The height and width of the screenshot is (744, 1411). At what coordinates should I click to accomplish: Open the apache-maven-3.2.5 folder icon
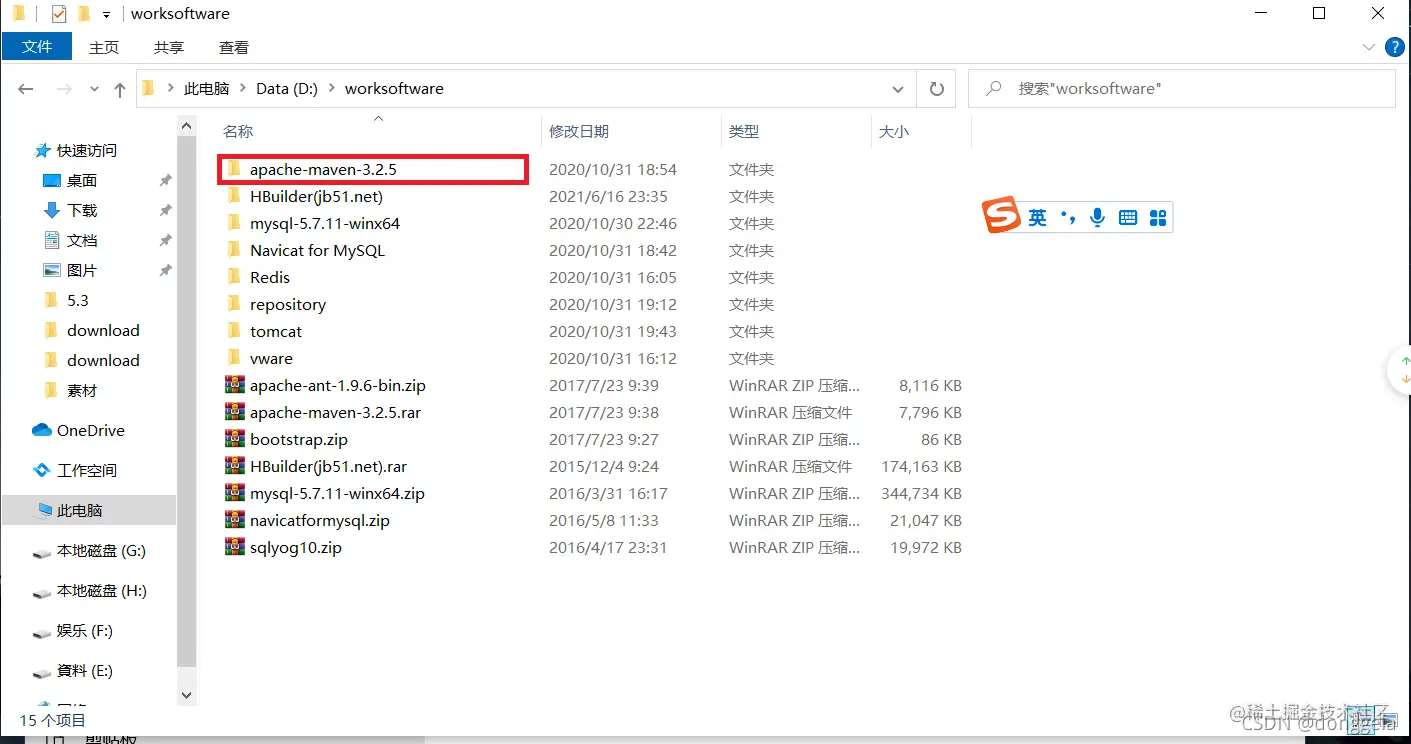(x=234, y=169)
